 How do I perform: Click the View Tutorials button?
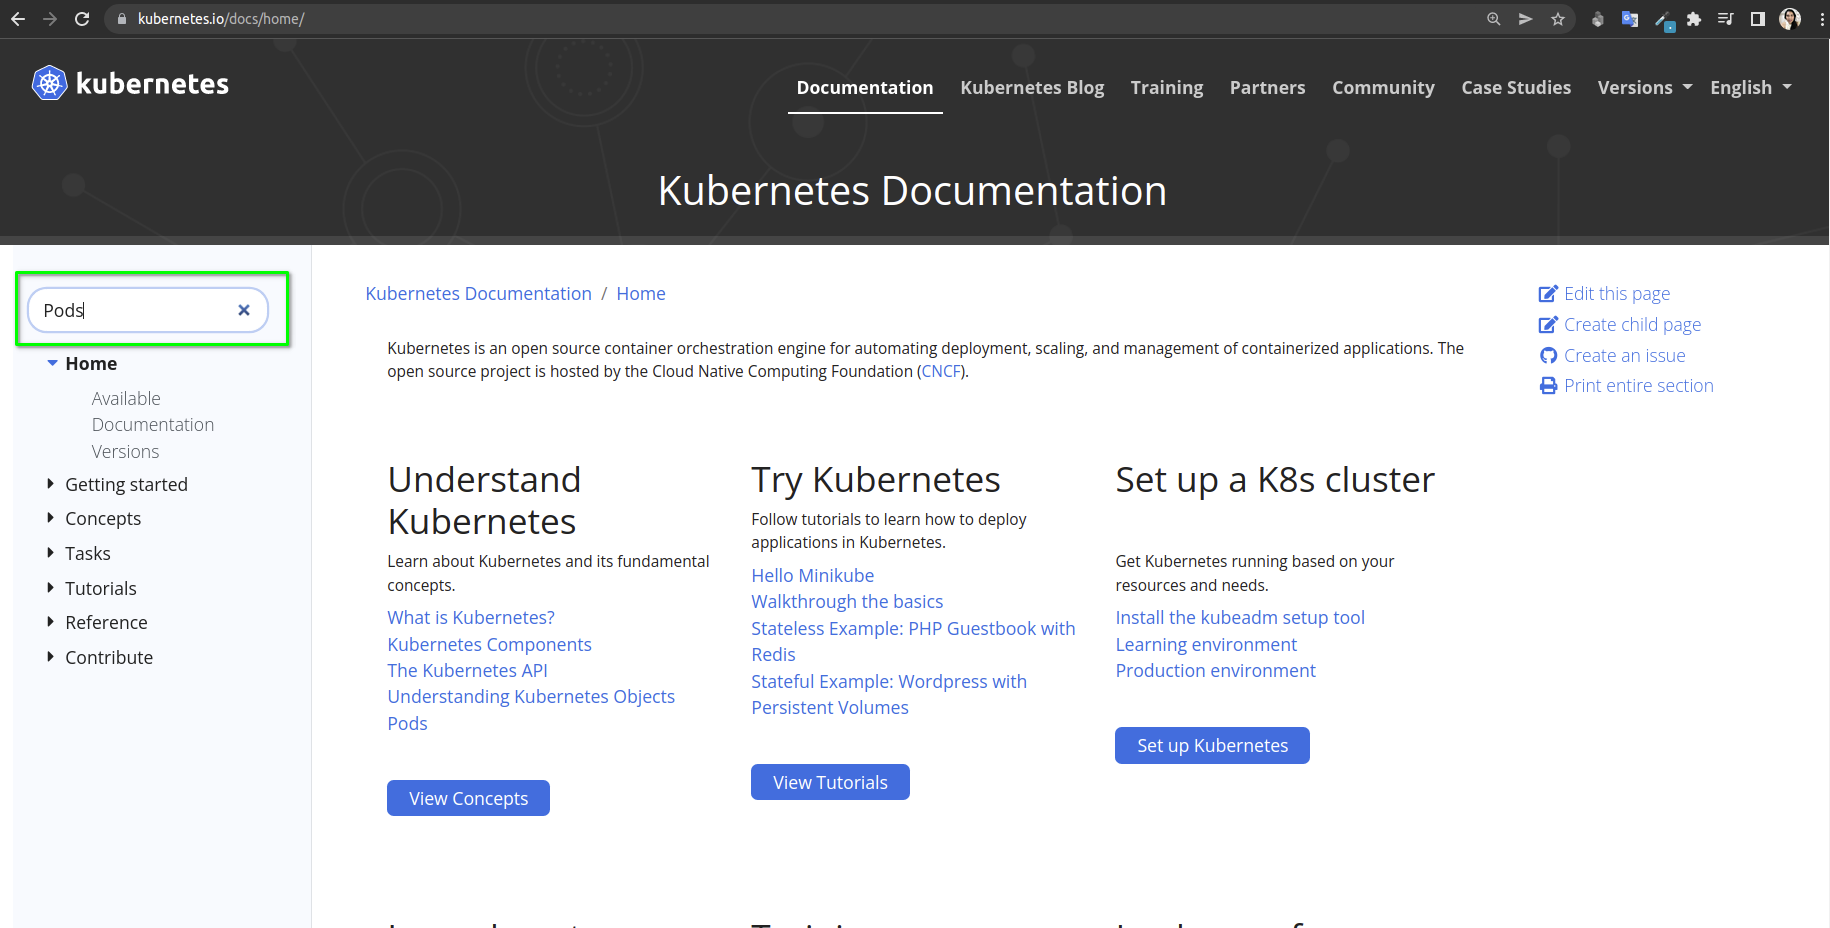[x=830, y=782]
